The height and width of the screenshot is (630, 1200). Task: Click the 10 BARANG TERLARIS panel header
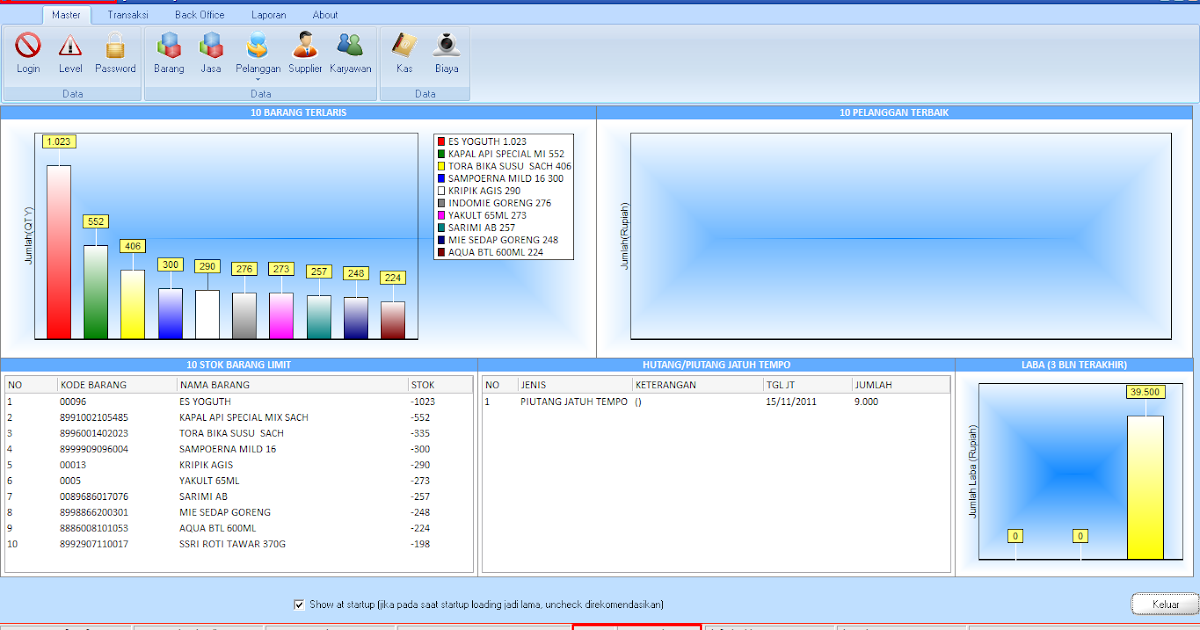pos(298,113)
